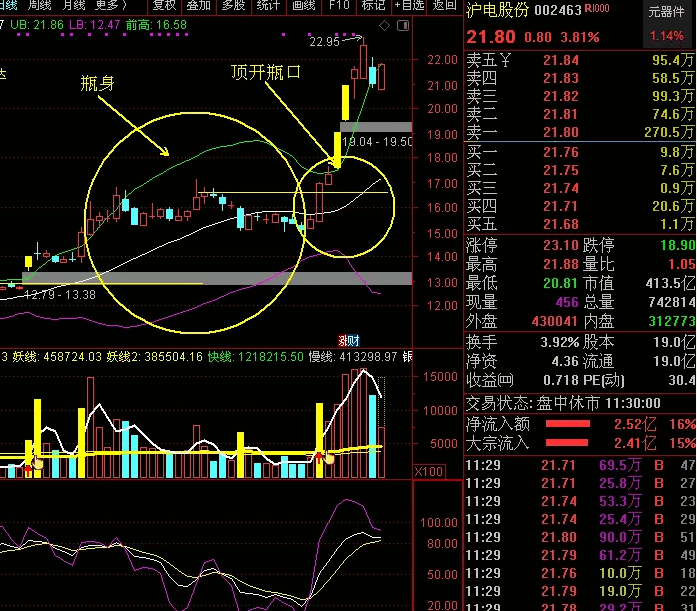Switch to 周线 weekly chart period
This screenshot has width=697, height=611.
39,5
